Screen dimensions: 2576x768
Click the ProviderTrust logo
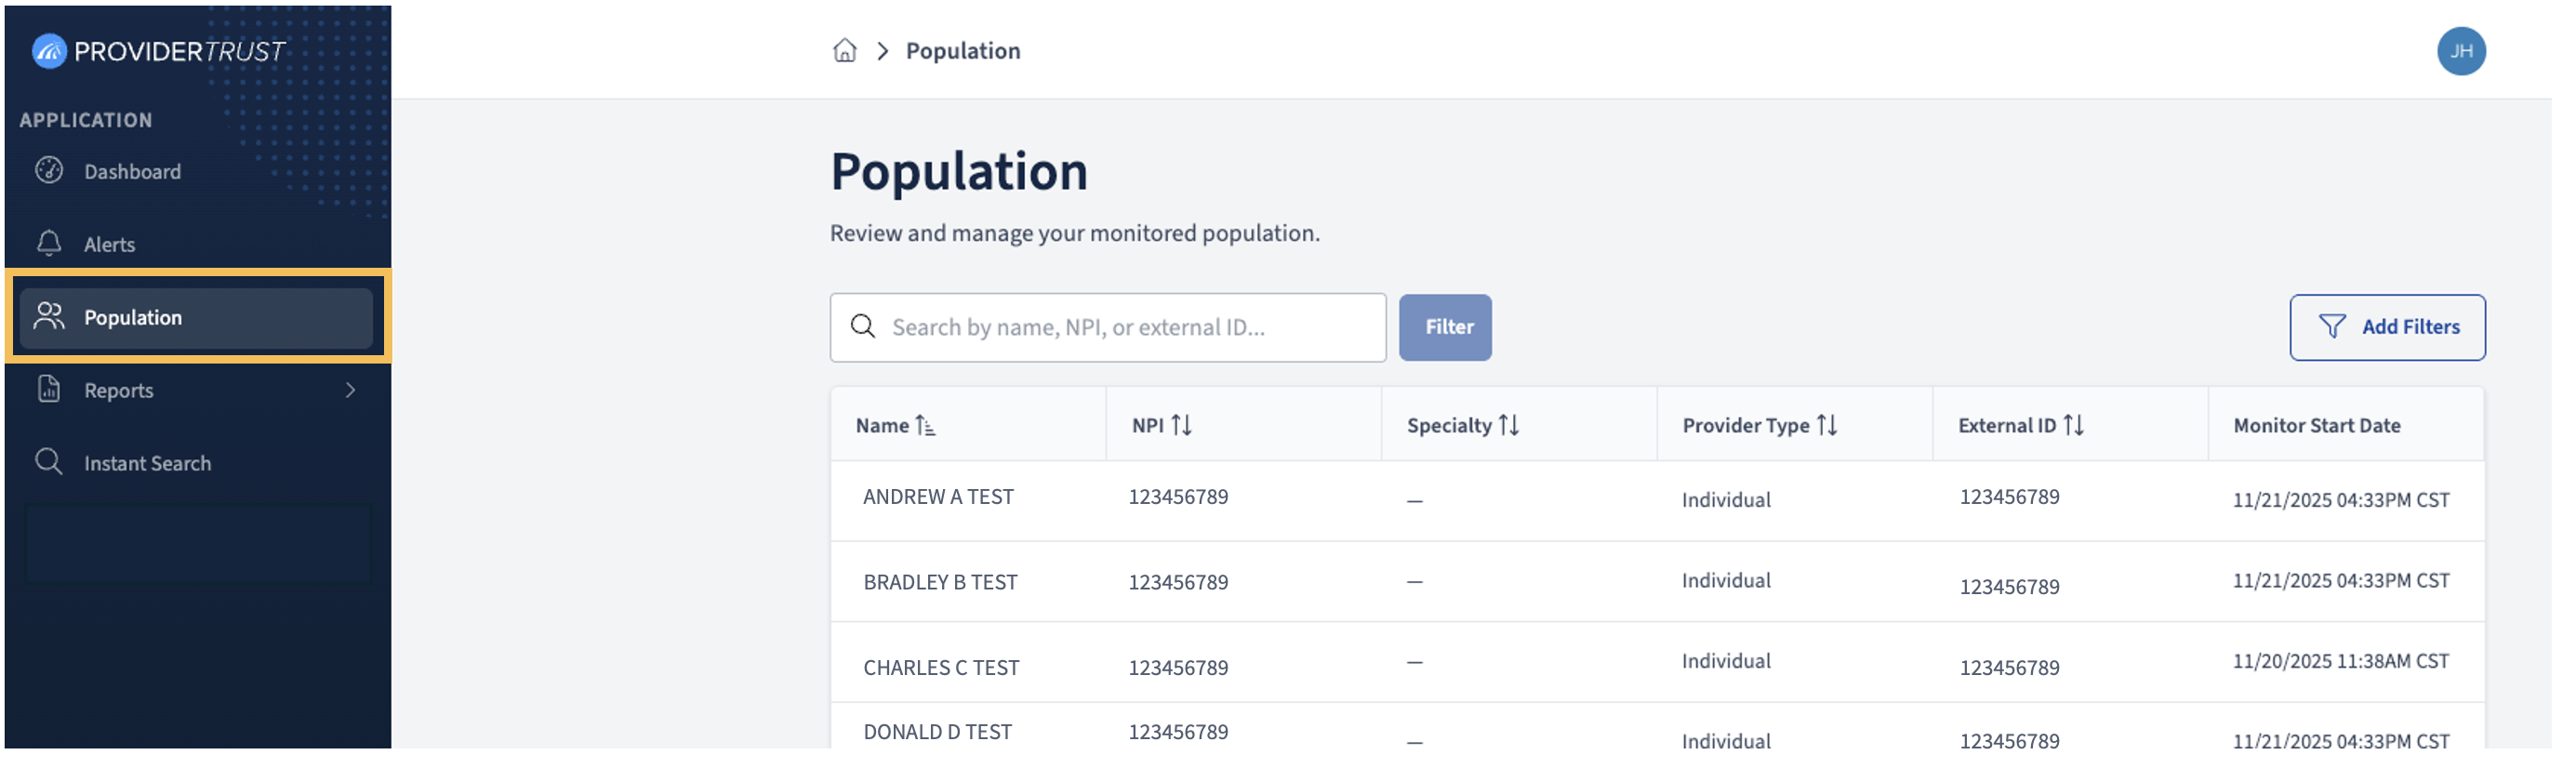pyautogui.click(x=158, y=51)
